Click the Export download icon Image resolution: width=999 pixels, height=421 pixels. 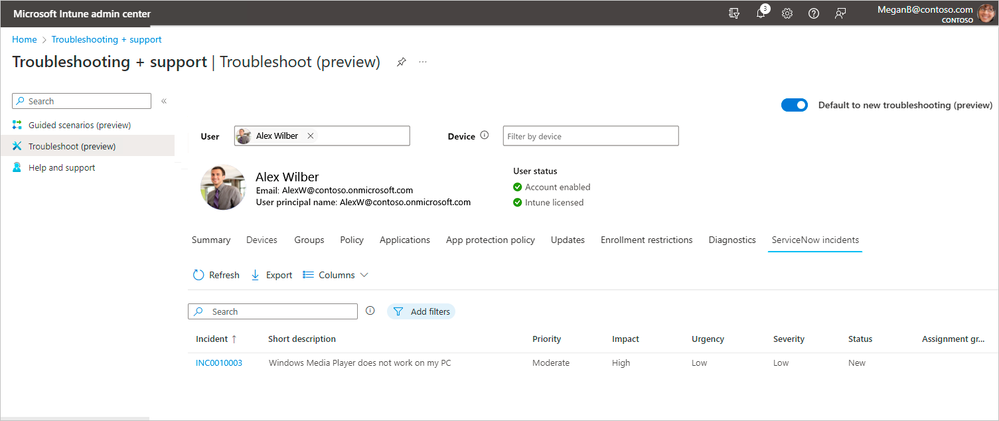pos(255,275)
